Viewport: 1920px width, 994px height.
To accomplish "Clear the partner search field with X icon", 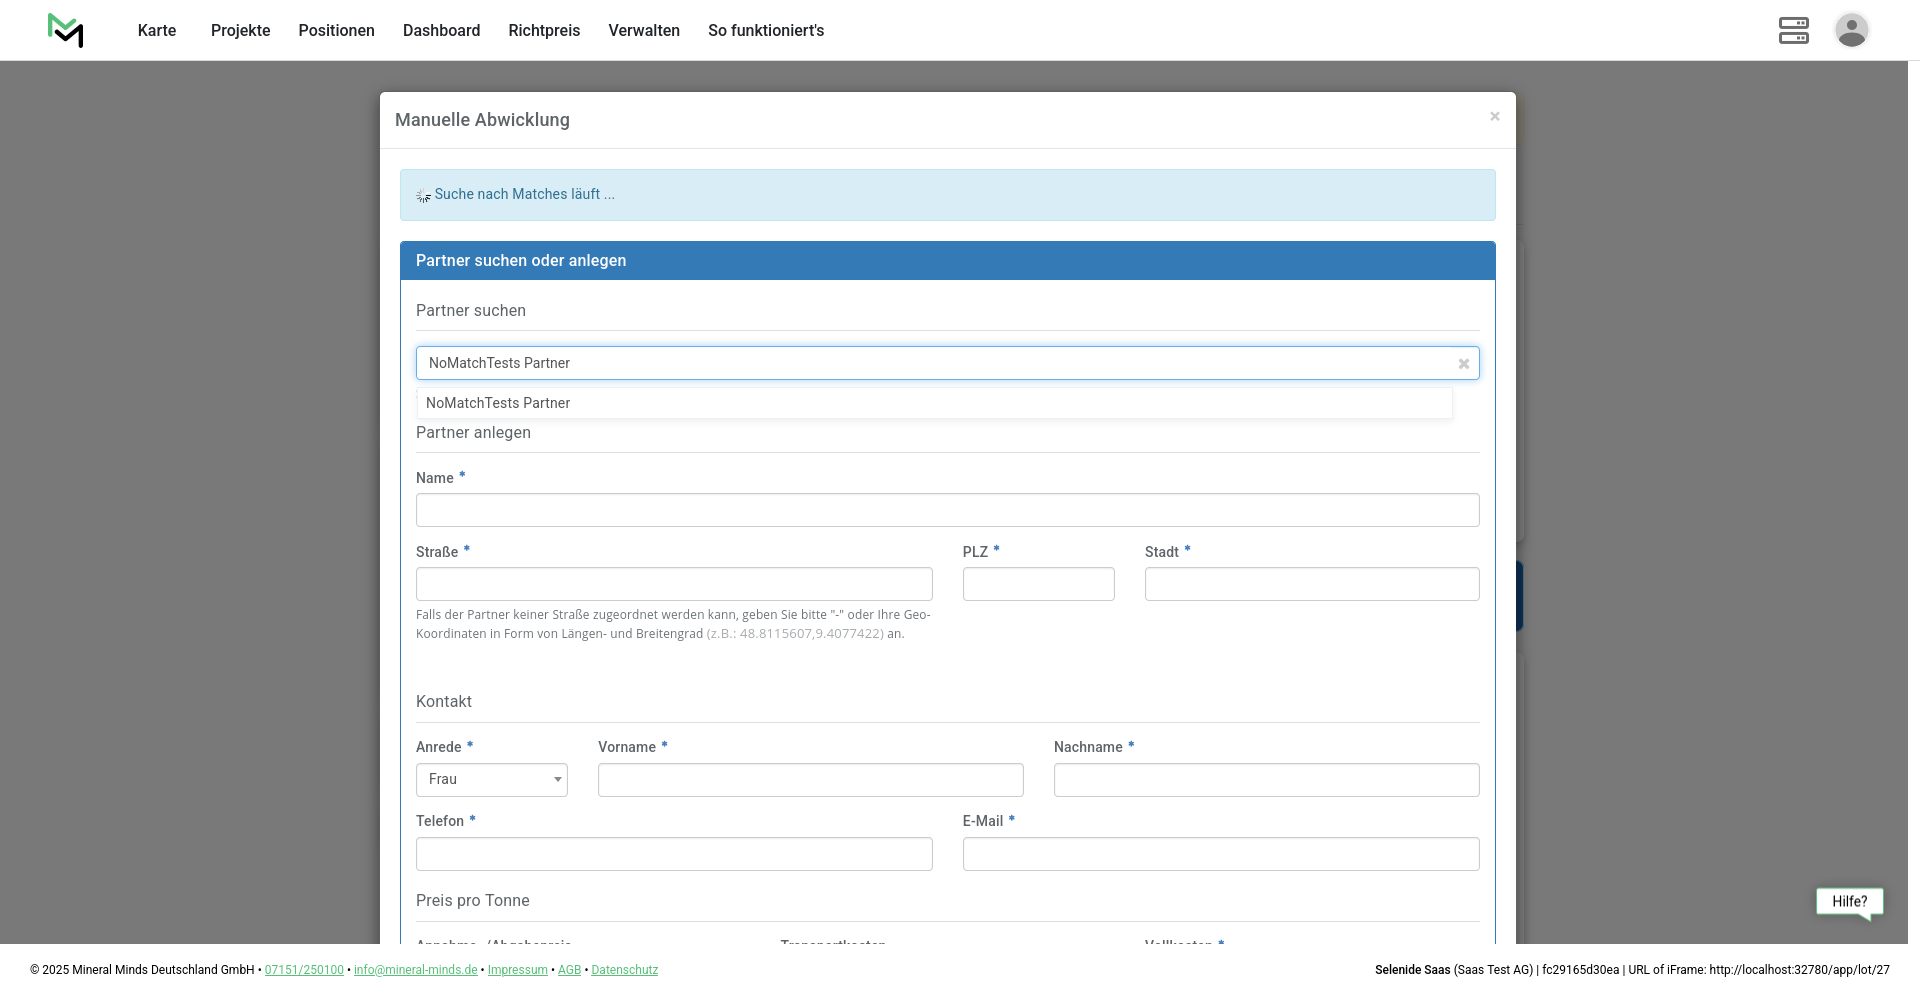I will 1463,364.
